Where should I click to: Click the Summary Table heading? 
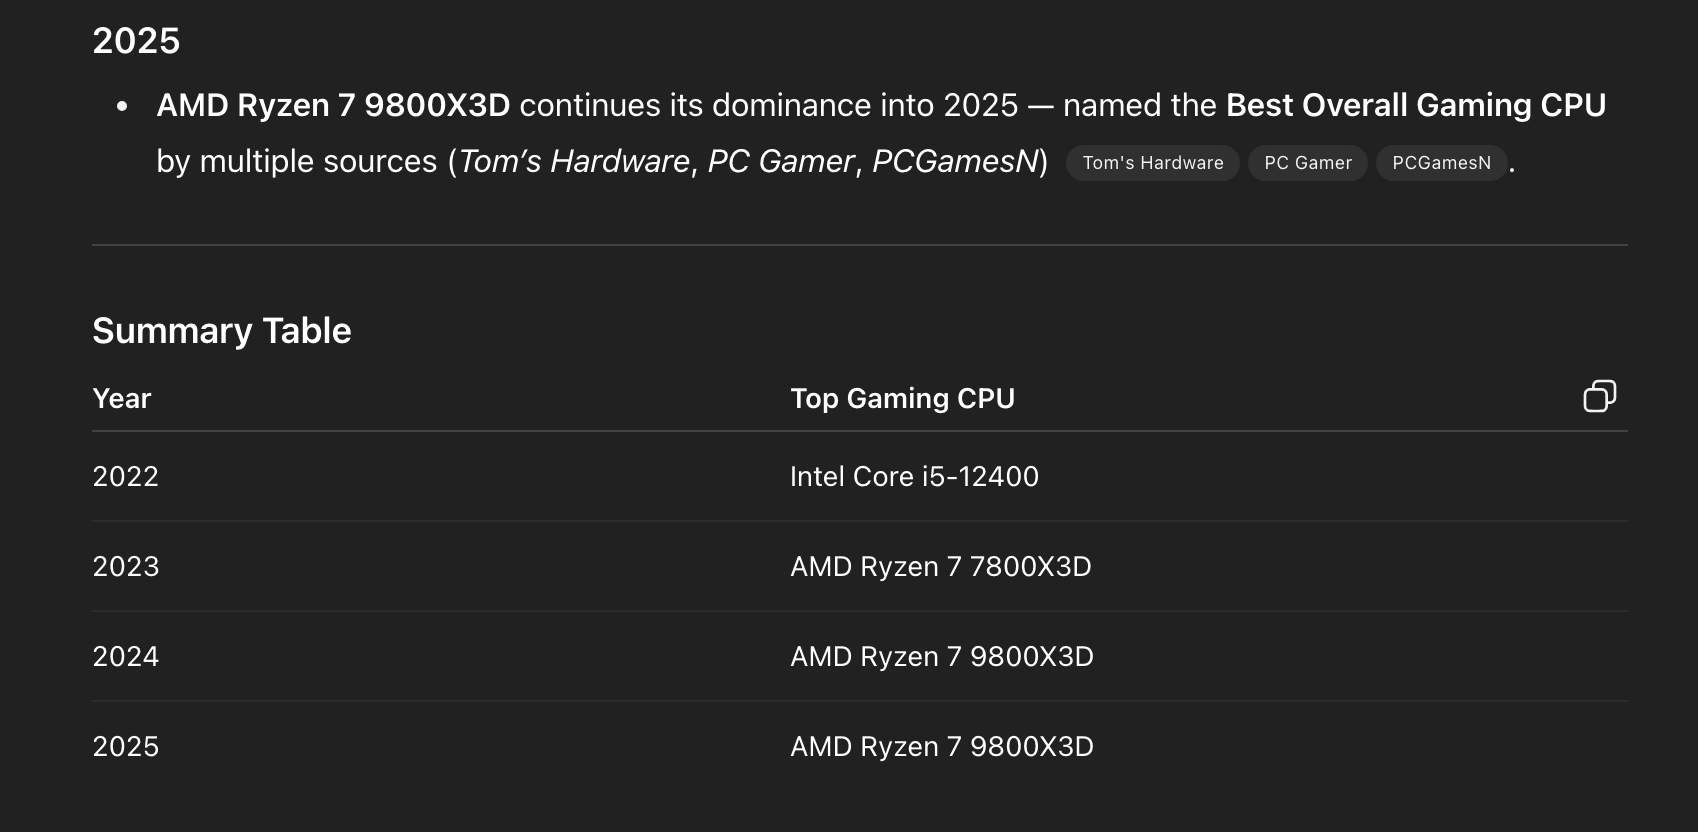(x=221, y=330)
